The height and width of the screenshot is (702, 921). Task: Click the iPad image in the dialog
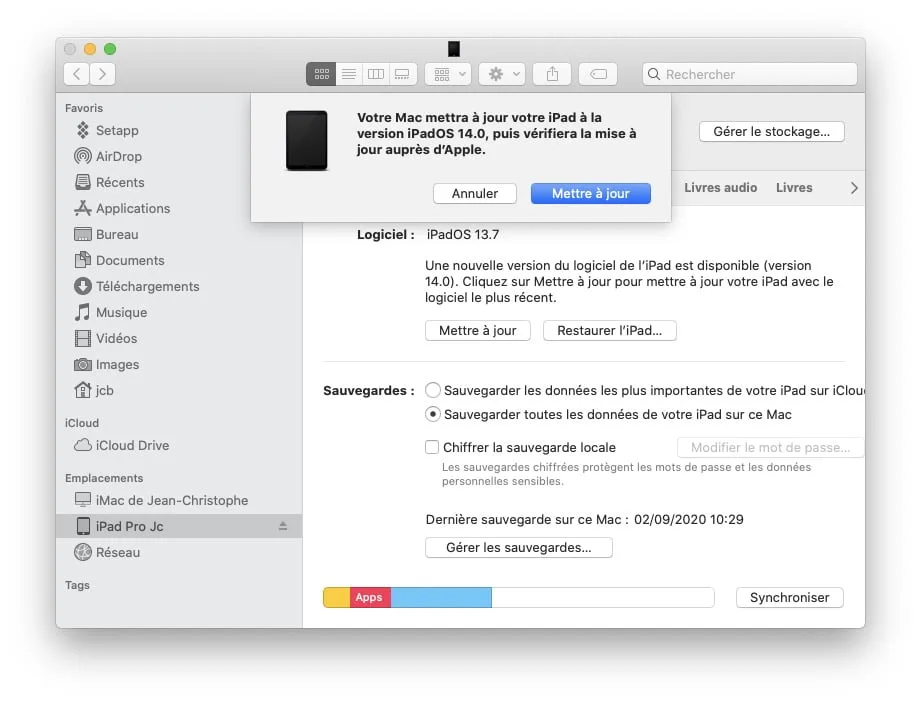click(307, 140)
